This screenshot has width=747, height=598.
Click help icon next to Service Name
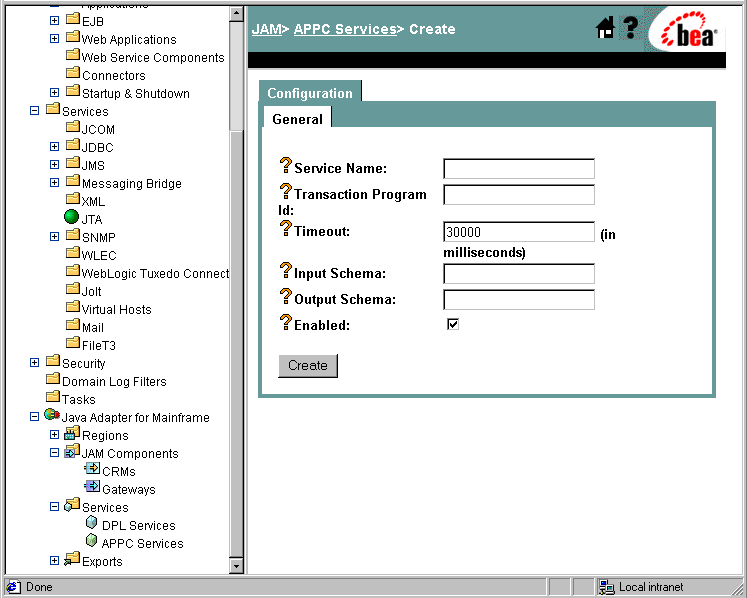click(x=285, y=165)
